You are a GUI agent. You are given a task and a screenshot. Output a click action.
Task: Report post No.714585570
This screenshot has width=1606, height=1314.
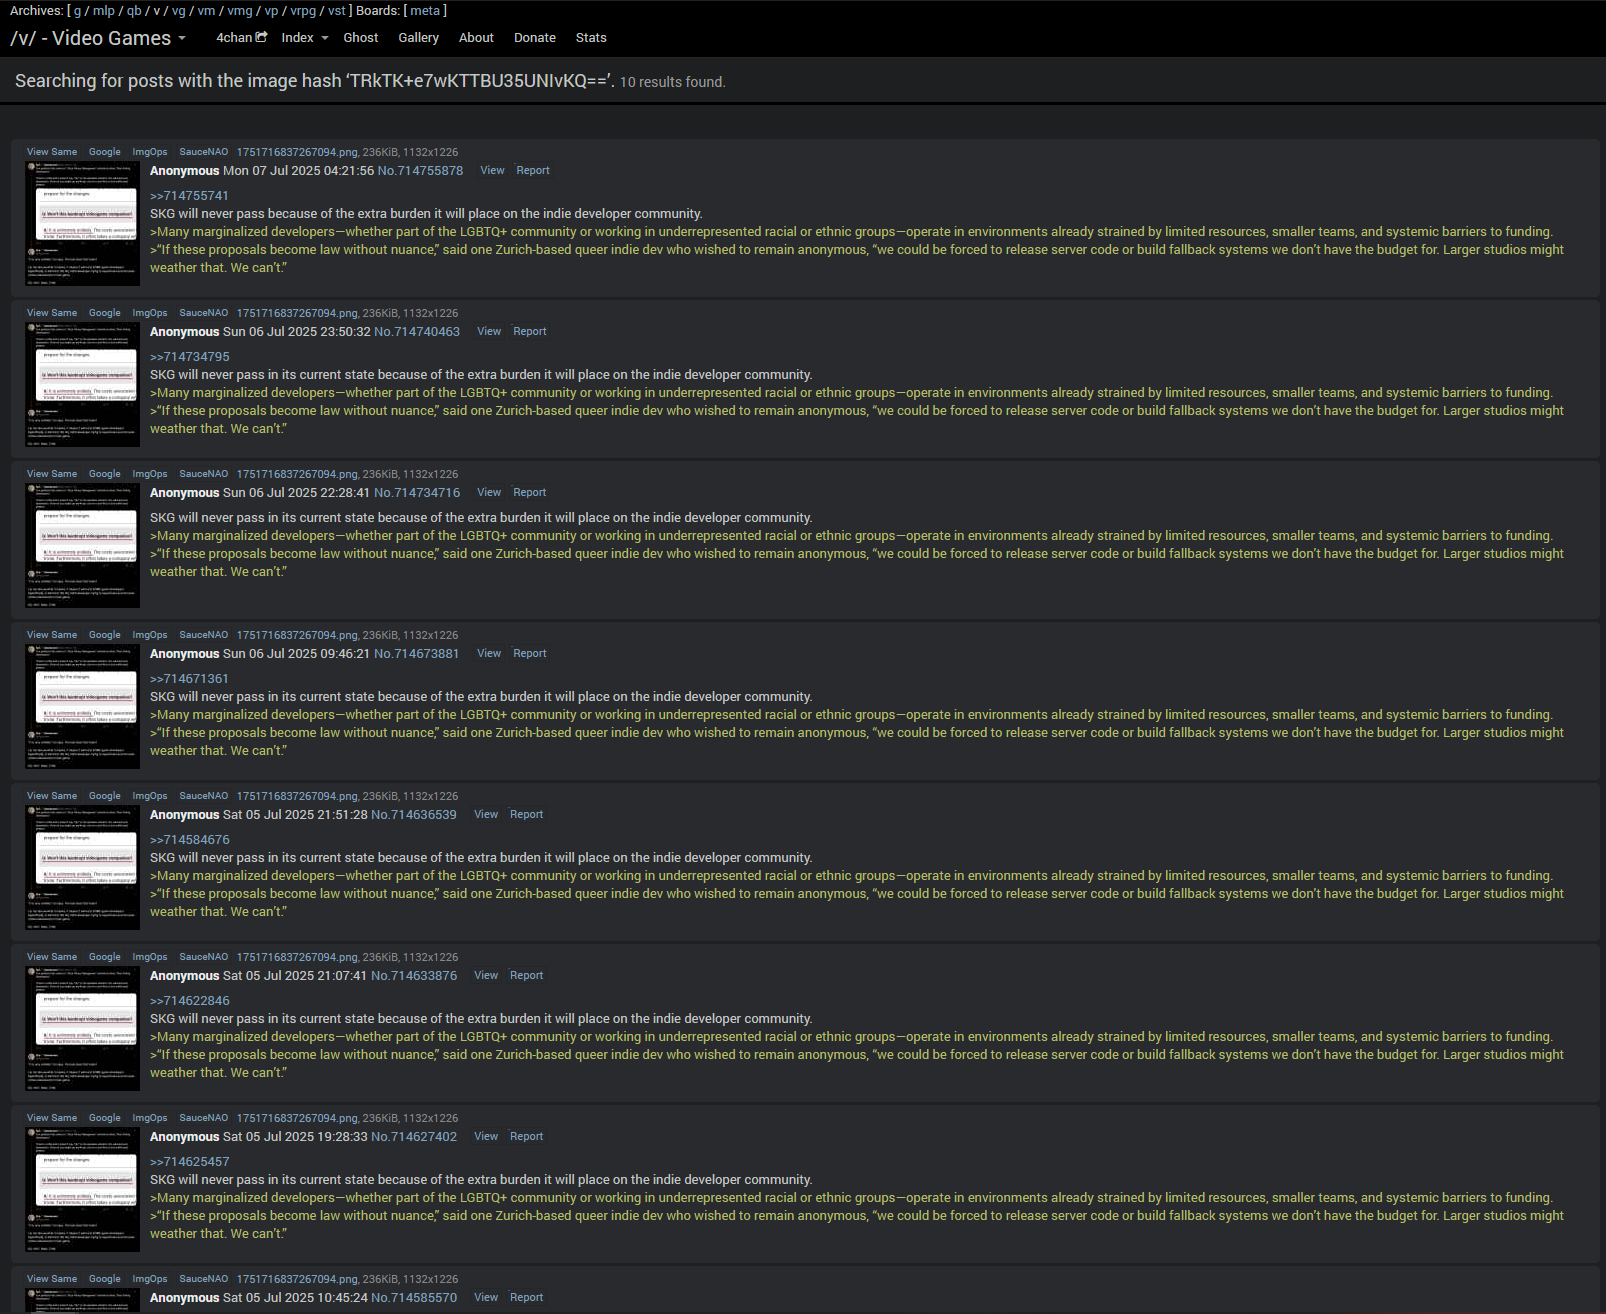click(527, 1298)
